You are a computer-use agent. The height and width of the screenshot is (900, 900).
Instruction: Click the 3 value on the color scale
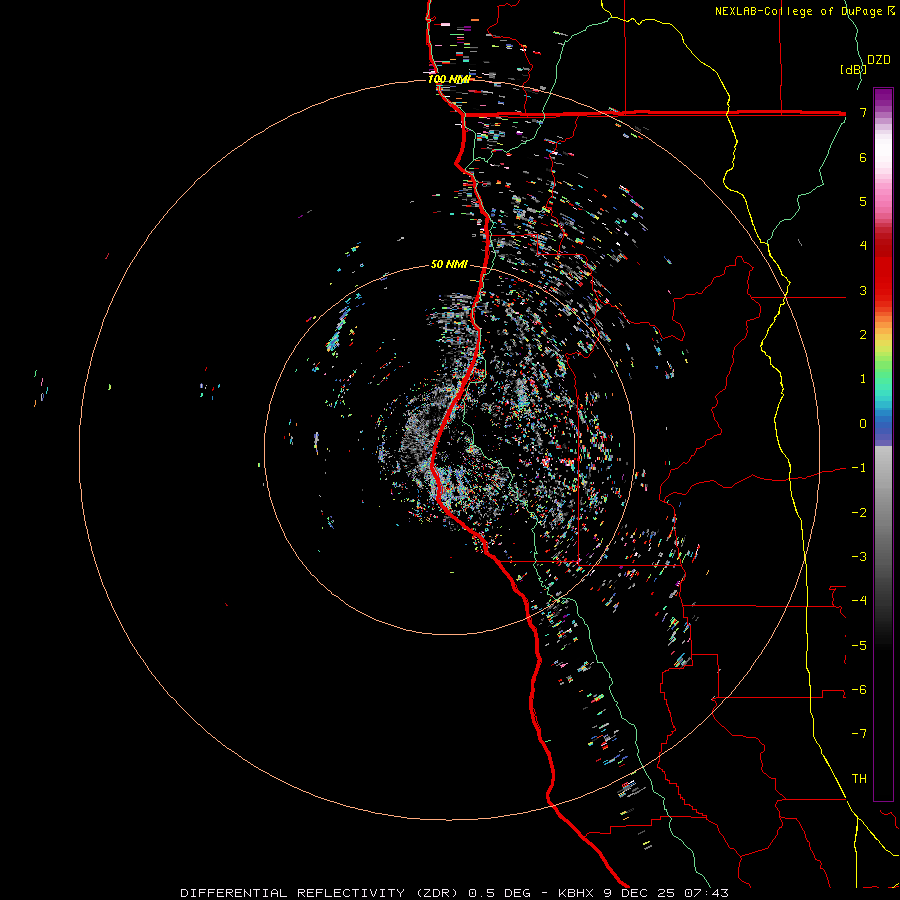point(863,290)
